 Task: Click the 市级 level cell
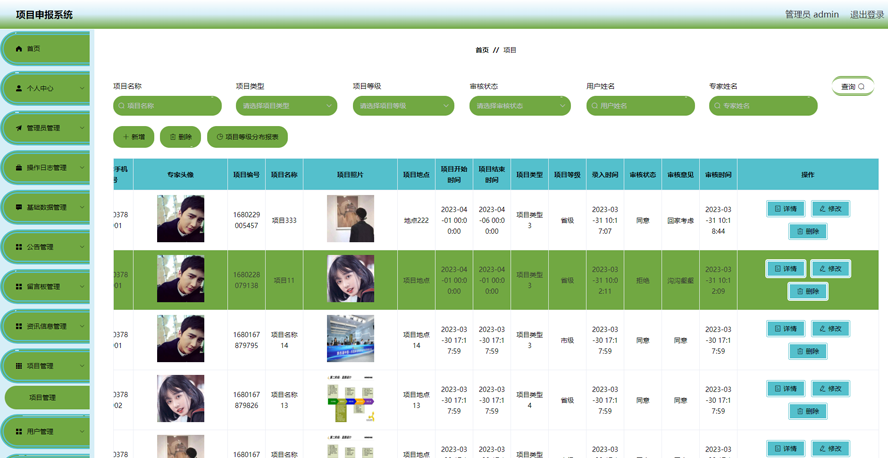tap(567, 340)
